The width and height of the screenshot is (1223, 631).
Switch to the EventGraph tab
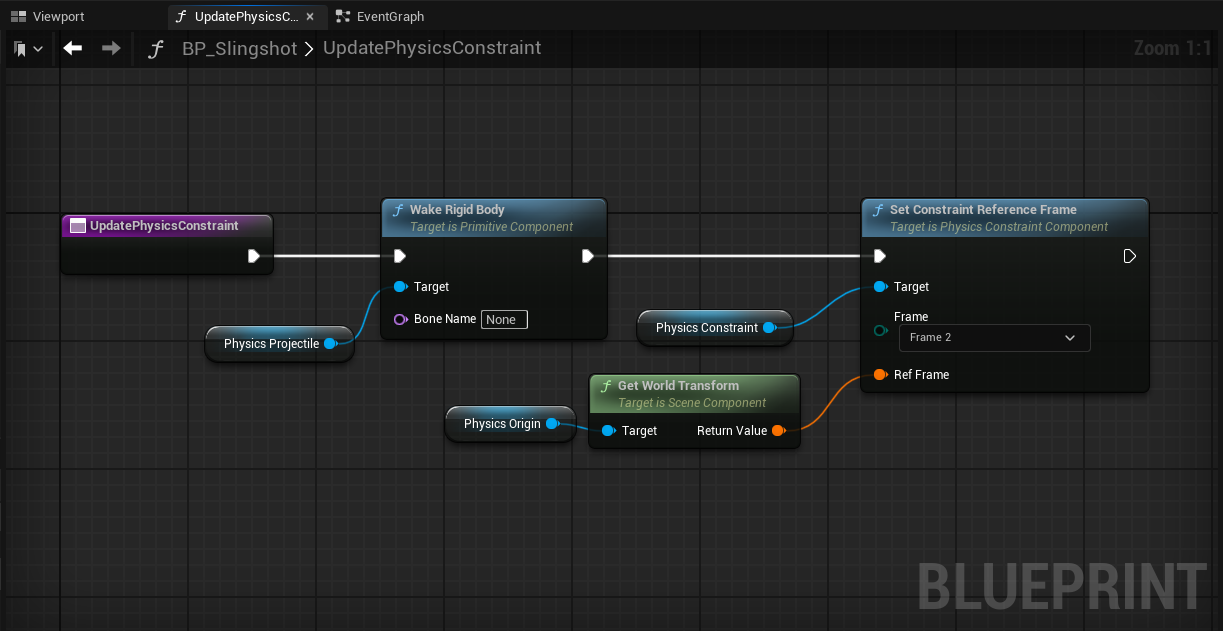[x=380, y=16]
